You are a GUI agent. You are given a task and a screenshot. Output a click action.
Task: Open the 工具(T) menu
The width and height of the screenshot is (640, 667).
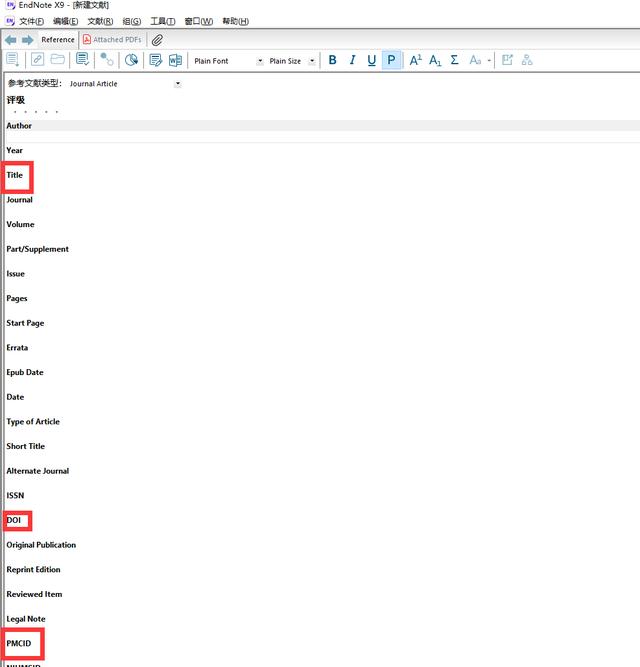162,21
